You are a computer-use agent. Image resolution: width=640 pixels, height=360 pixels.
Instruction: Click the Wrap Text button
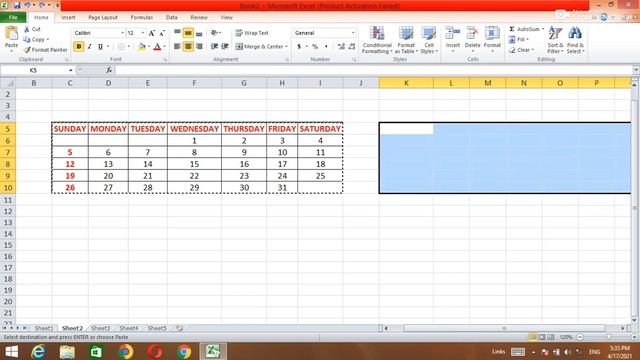pyautogui.click(x=252, y=33)
